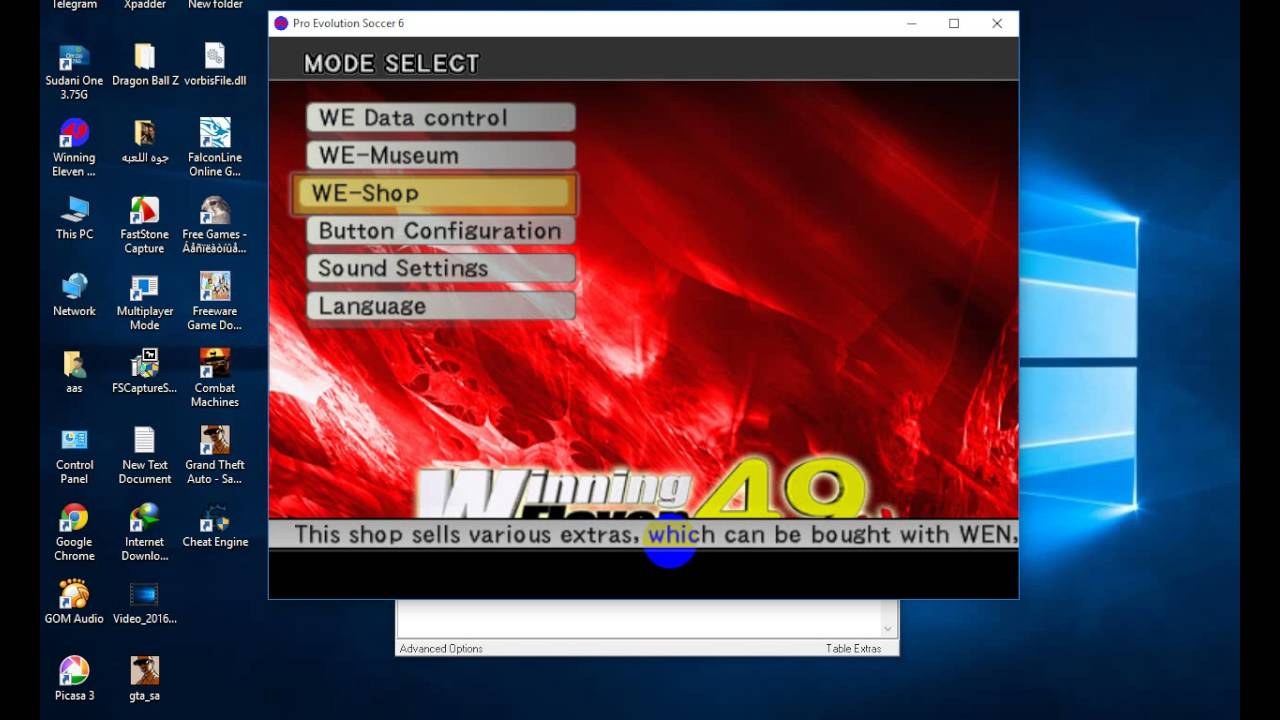Open the Cheat Engine desktop shortcut

[x=215, y=526]
